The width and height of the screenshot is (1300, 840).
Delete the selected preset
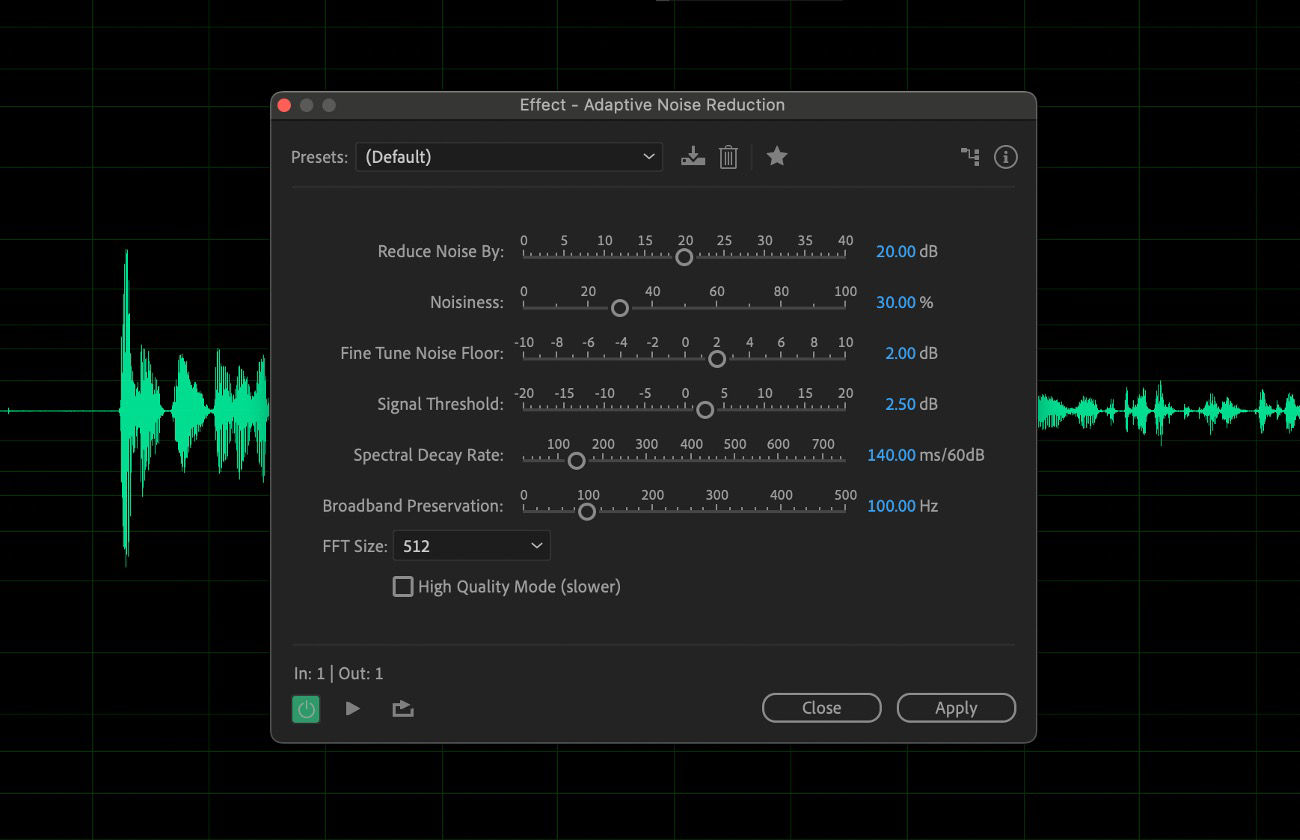pos(728,156)
